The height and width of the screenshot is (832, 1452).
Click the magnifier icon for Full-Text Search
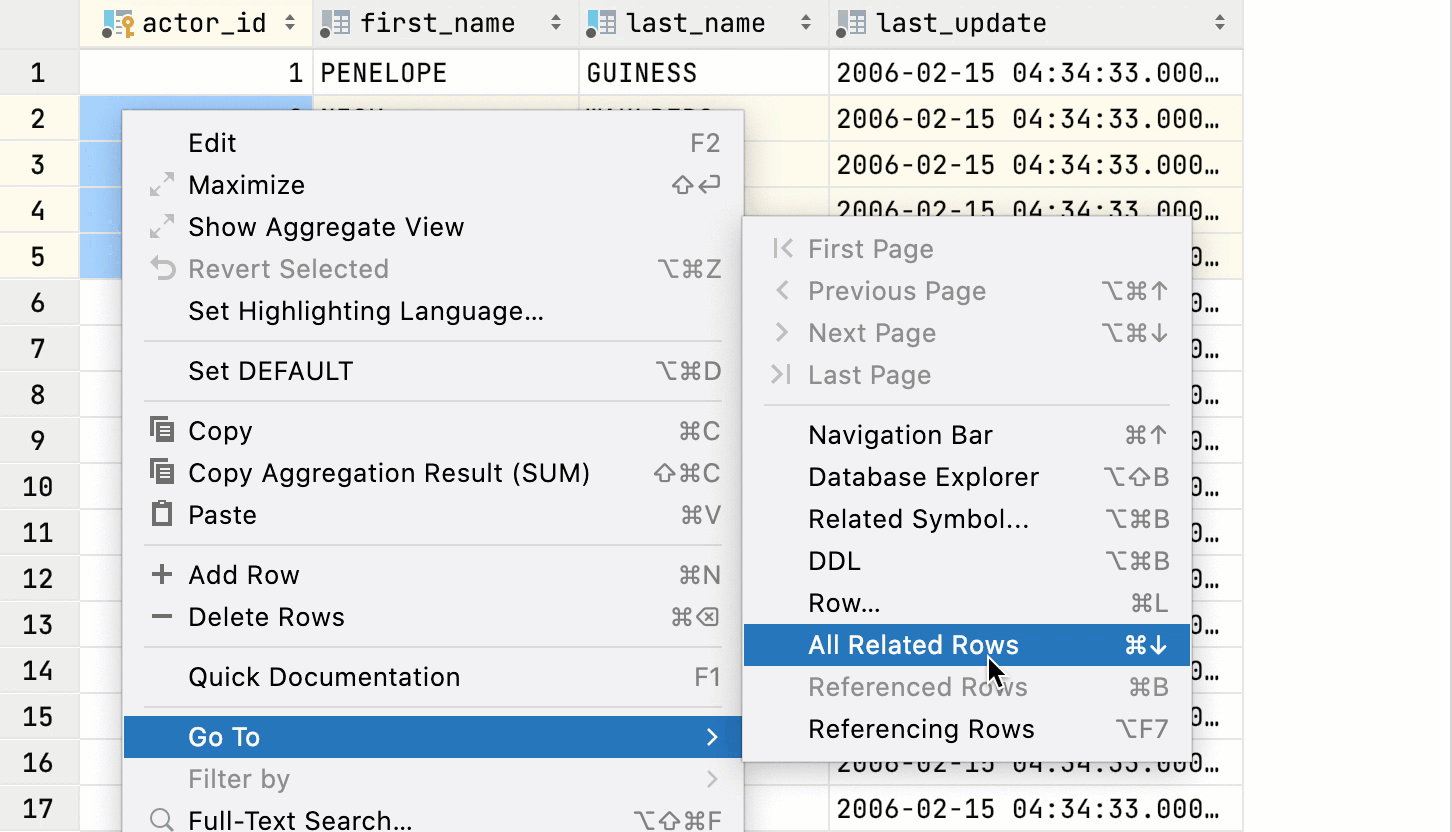tap(161, 820)
